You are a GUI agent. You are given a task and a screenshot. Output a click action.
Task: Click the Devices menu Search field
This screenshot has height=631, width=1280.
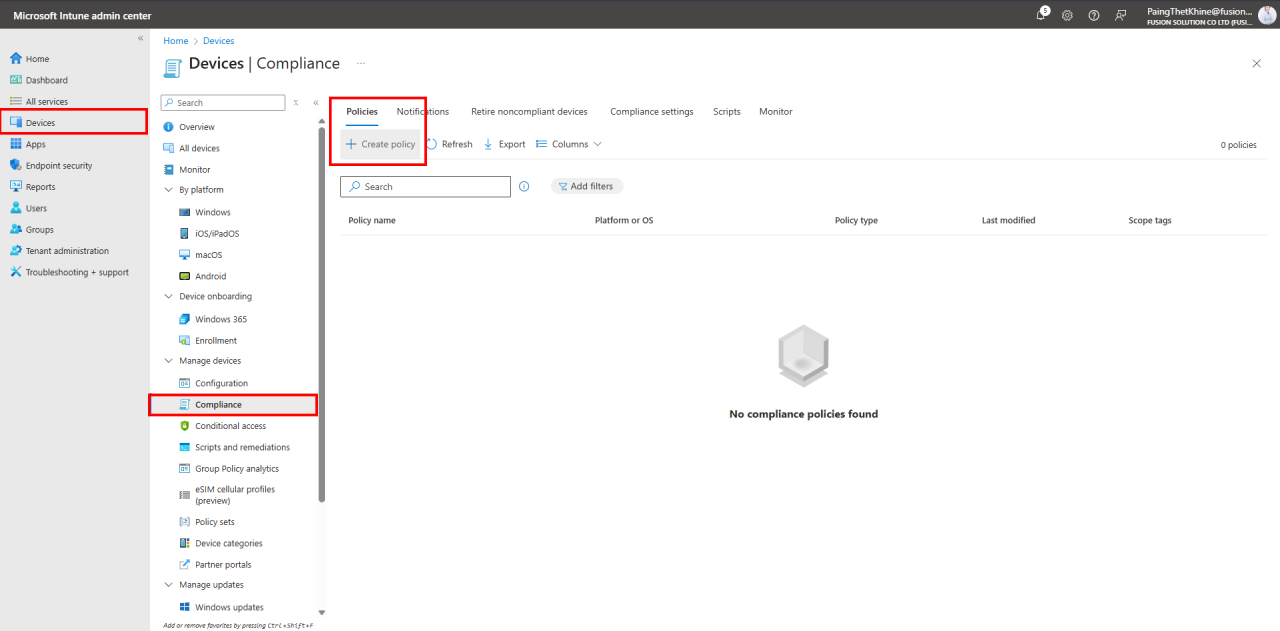pyautogui.click(x=223, y=103)
